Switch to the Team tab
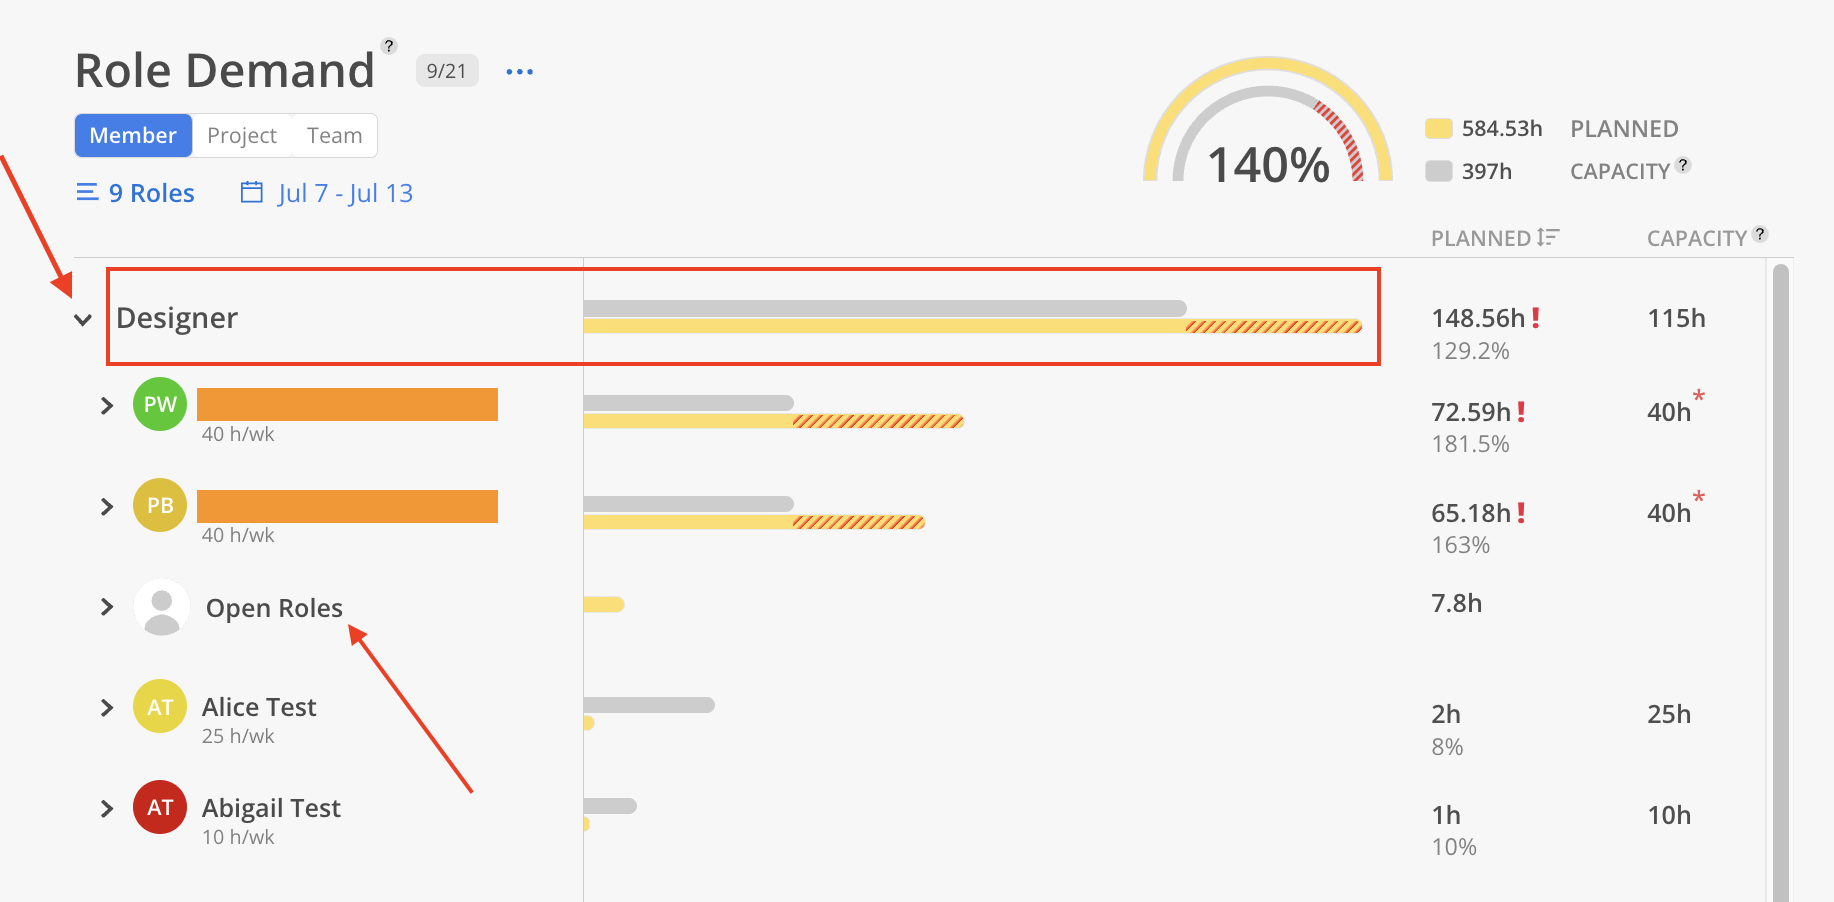The width and height of the screenshot is (1834, 902). (x=334, y=136)
